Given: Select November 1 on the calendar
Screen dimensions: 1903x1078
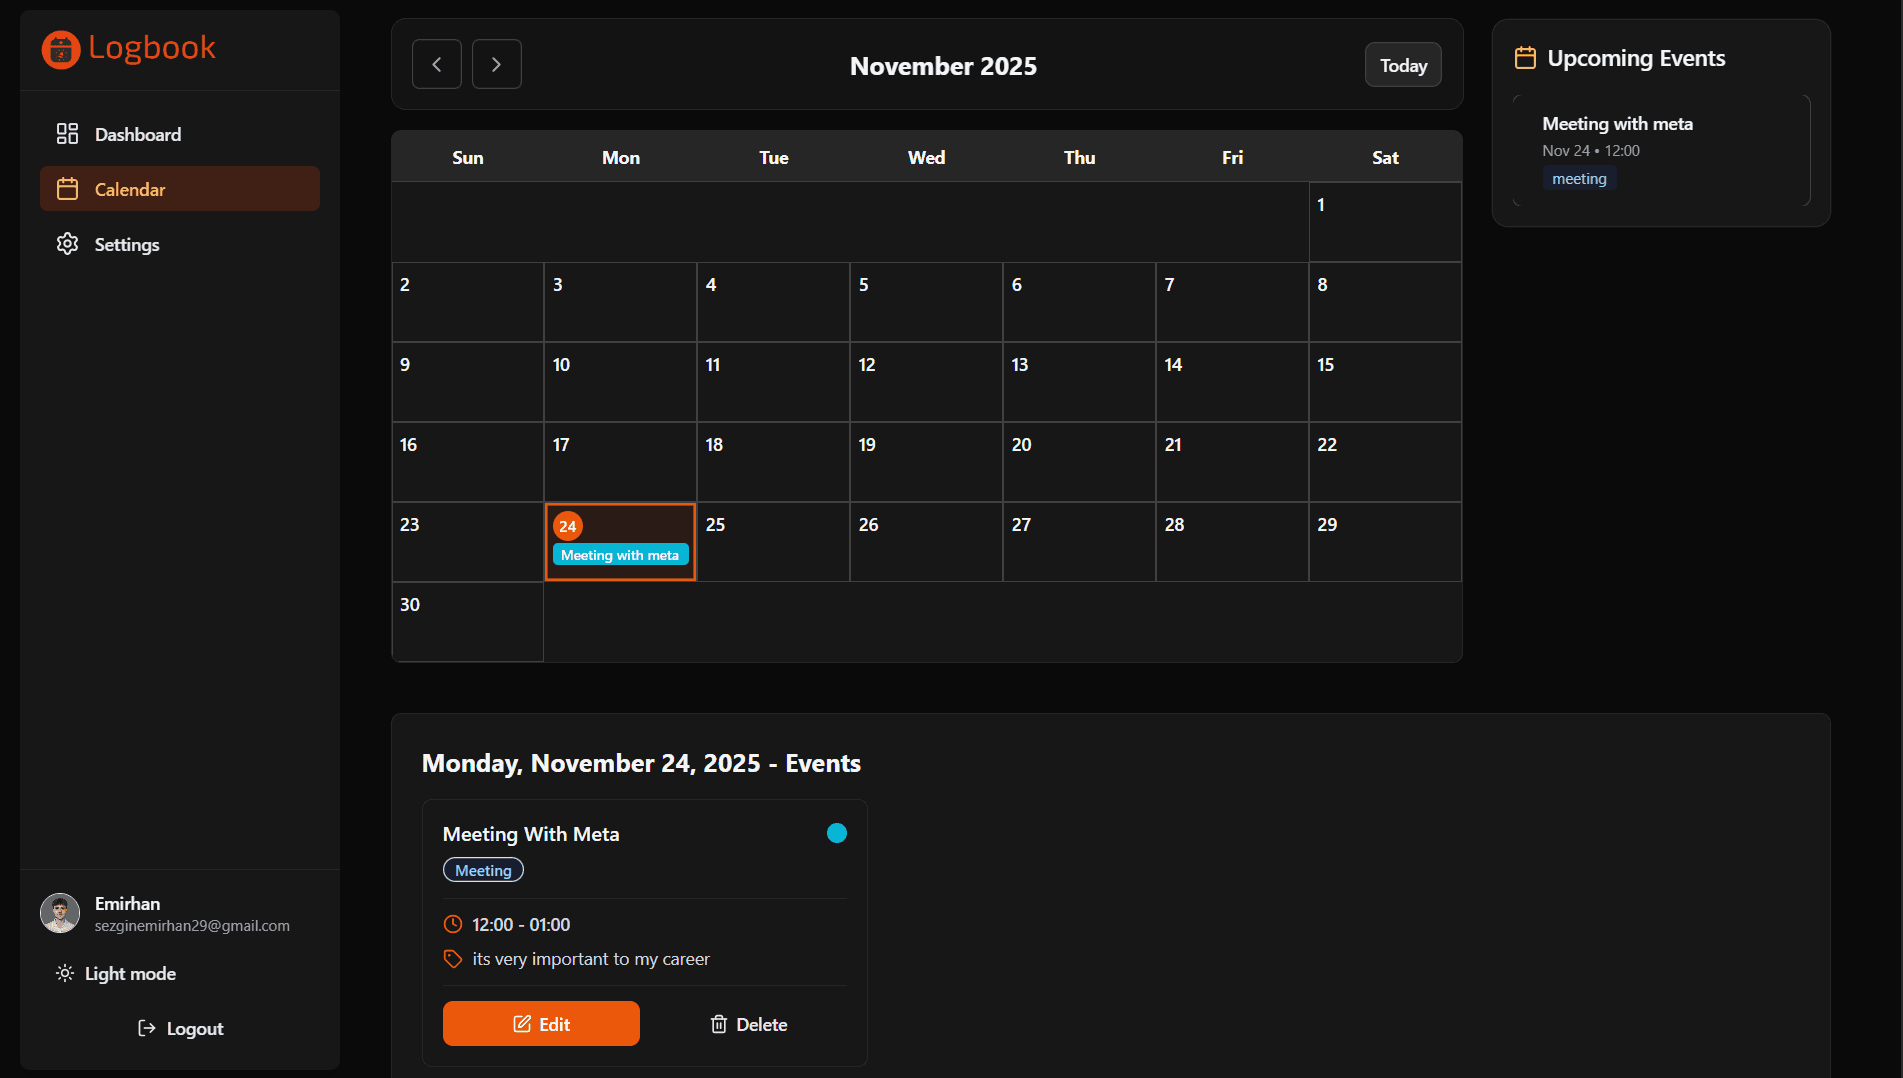Looking at the screenshot, I should click(x=1385, y=222).
